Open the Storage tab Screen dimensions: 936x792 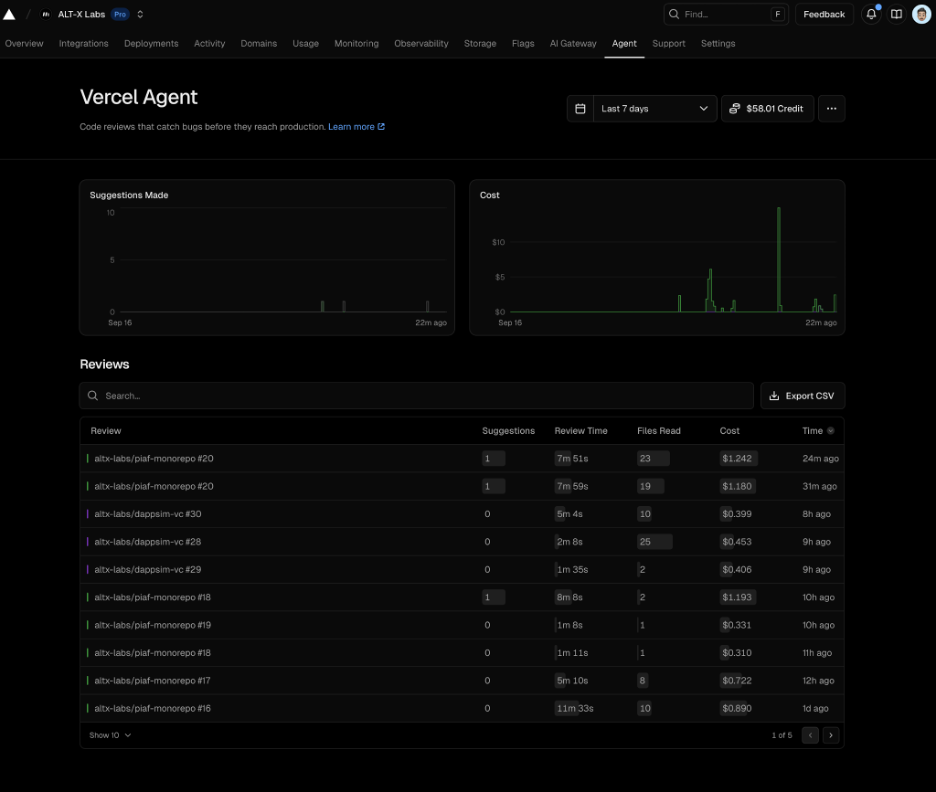[x=480, y=44]
